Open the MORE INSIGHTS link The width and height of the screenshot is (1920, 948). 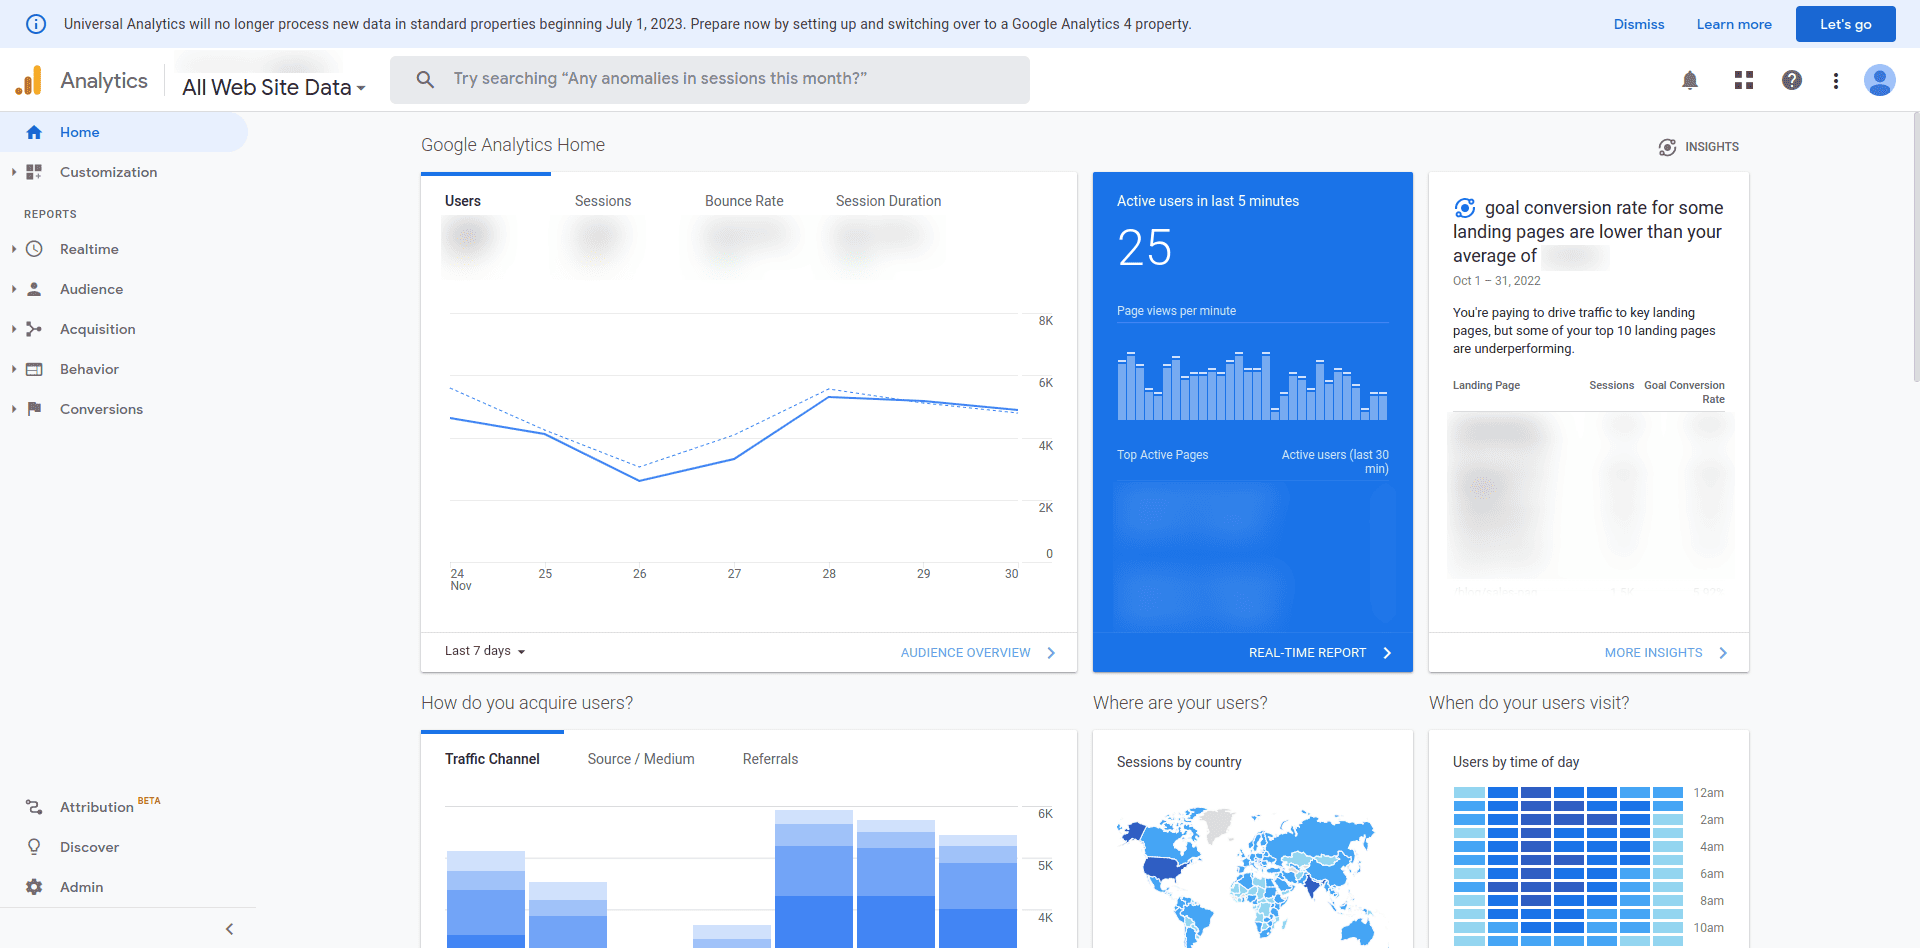point(1654,653)
